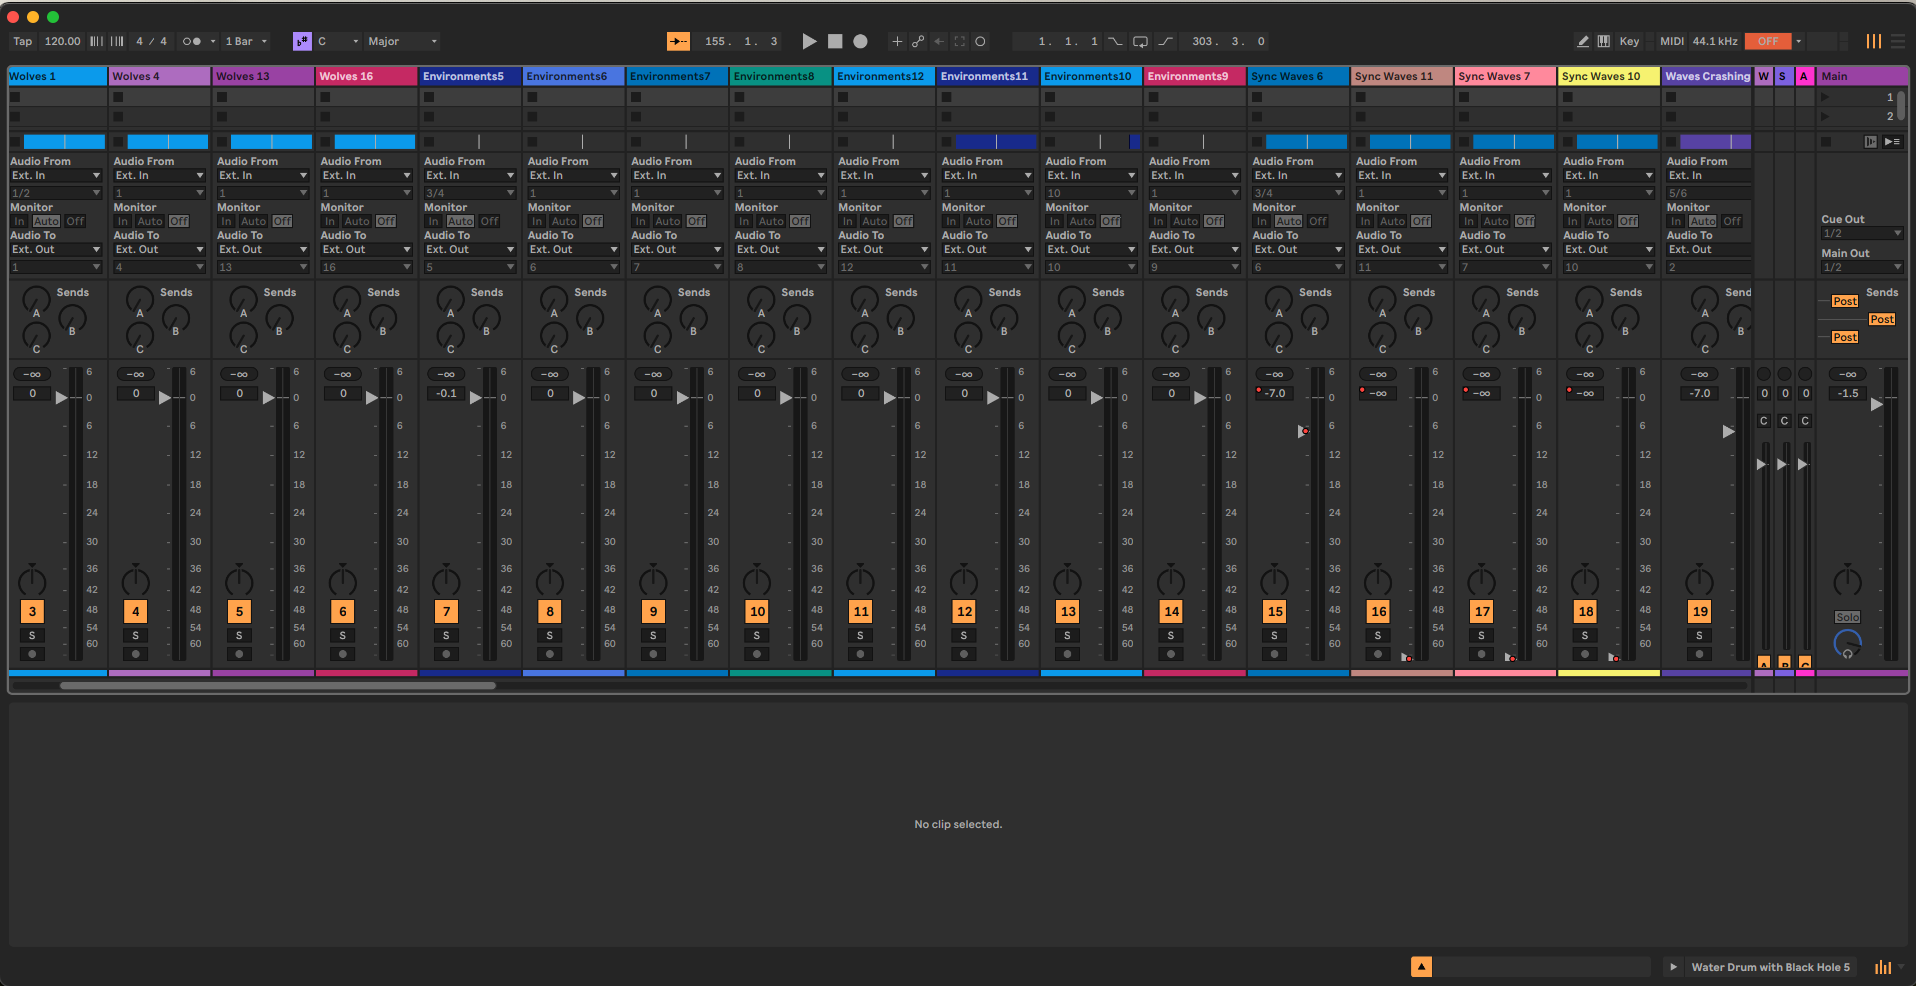Enable Key Map mode
Viewport: 1916px width, 986px height.
(1629, 41)
